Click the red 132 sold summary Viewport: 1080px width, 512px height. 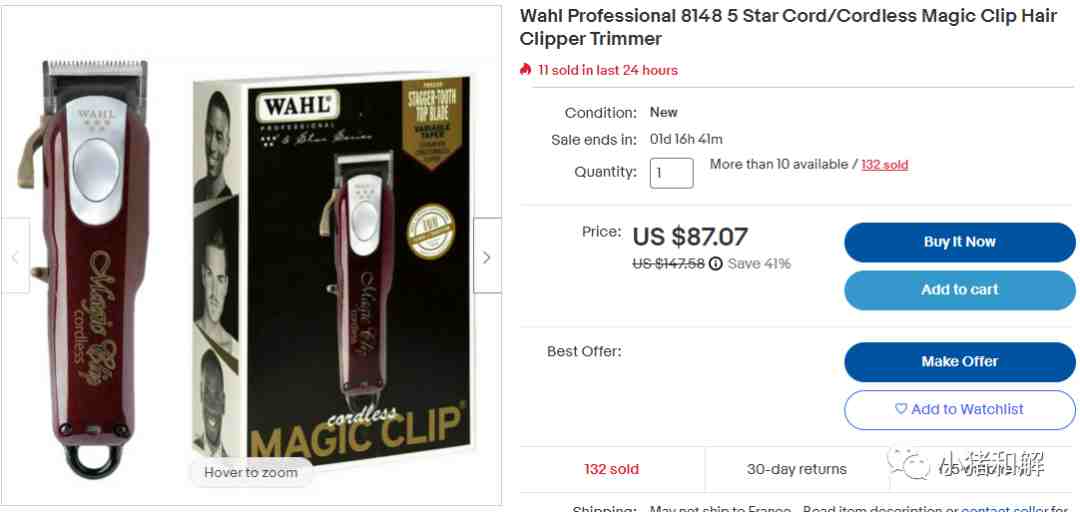click(612, 469)
